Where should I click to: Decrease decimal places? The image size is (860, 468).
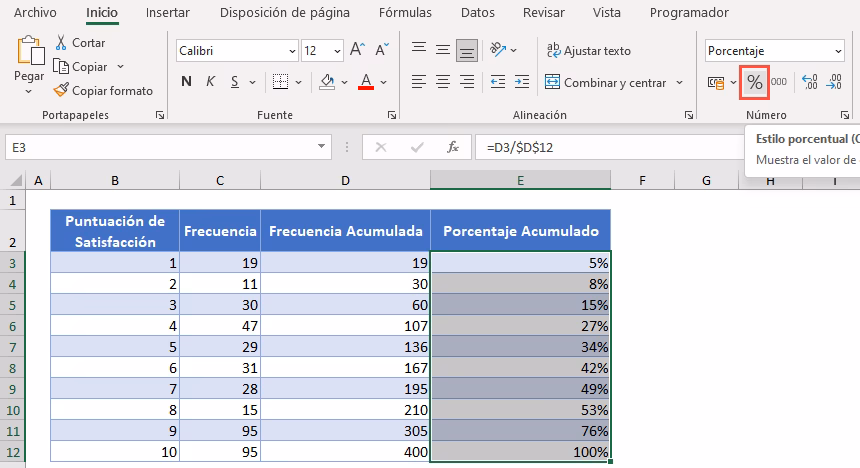click(834, 82)
